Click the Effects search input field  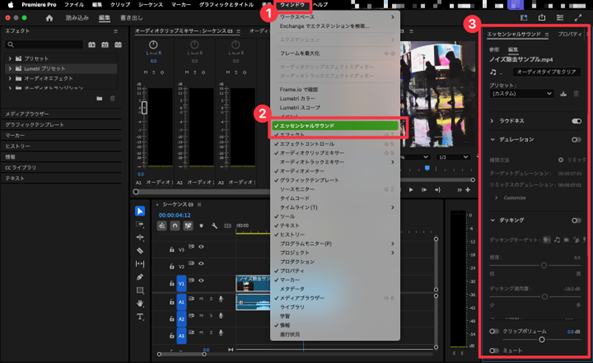44,45
